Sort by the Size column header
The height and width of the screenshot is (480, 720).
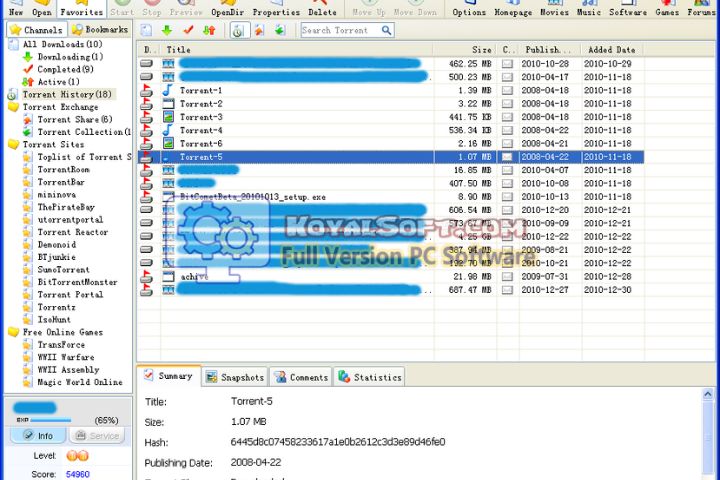(465, 50)
